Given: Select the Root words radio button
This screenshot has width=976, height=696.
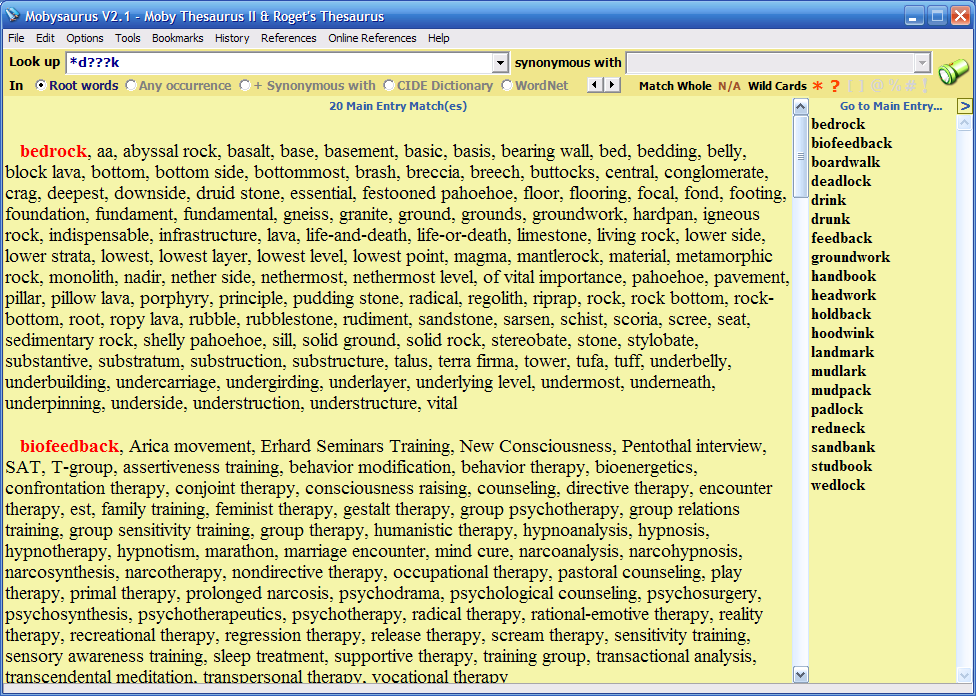Looking at the screenshot, I should pos(40,85).
